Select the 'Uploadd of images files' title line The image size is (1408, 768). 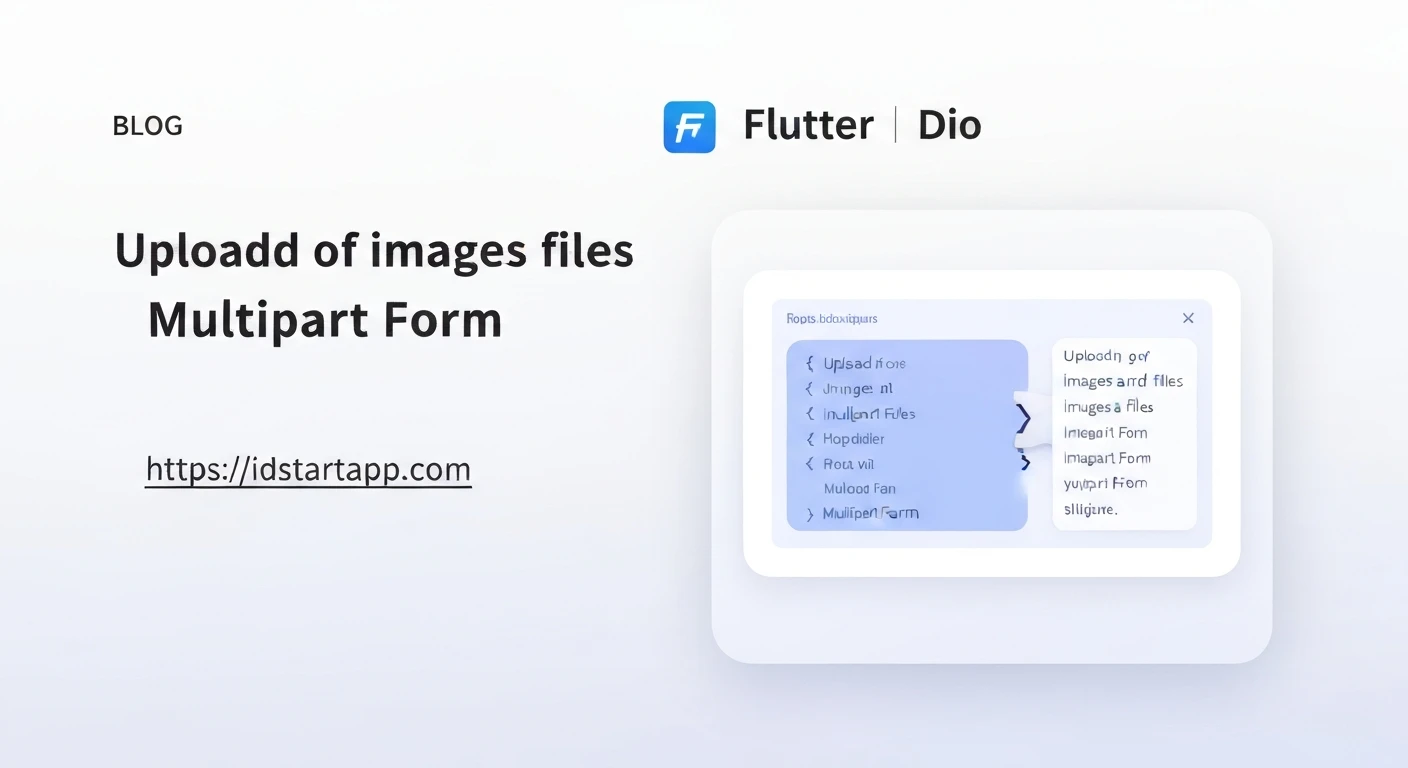374,251
